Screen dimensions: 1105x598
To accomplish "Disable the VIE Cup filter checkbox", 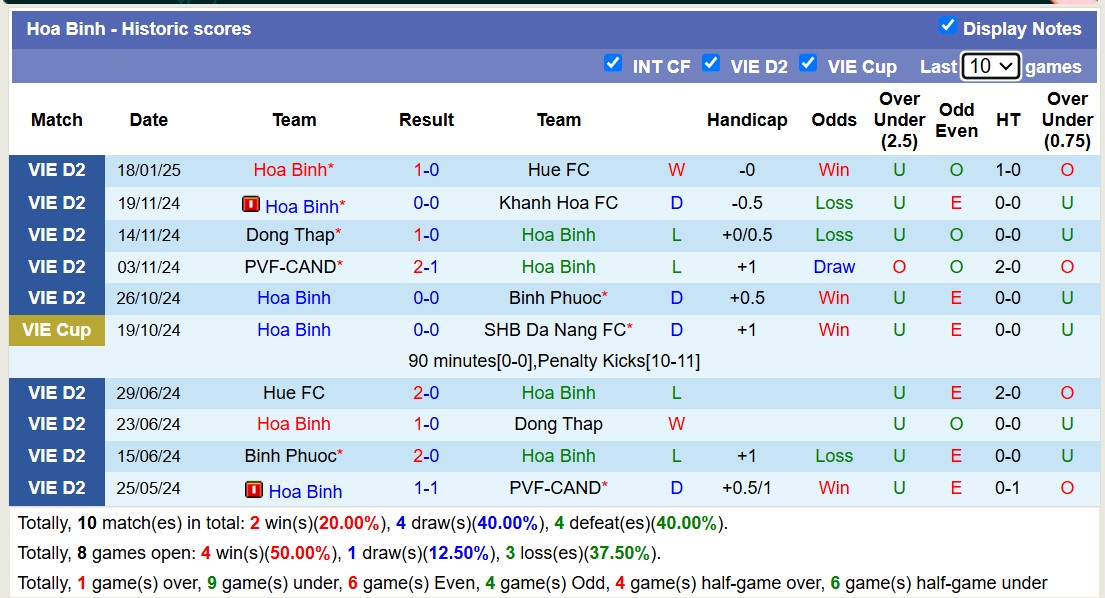I will click(x=809, y=63).
